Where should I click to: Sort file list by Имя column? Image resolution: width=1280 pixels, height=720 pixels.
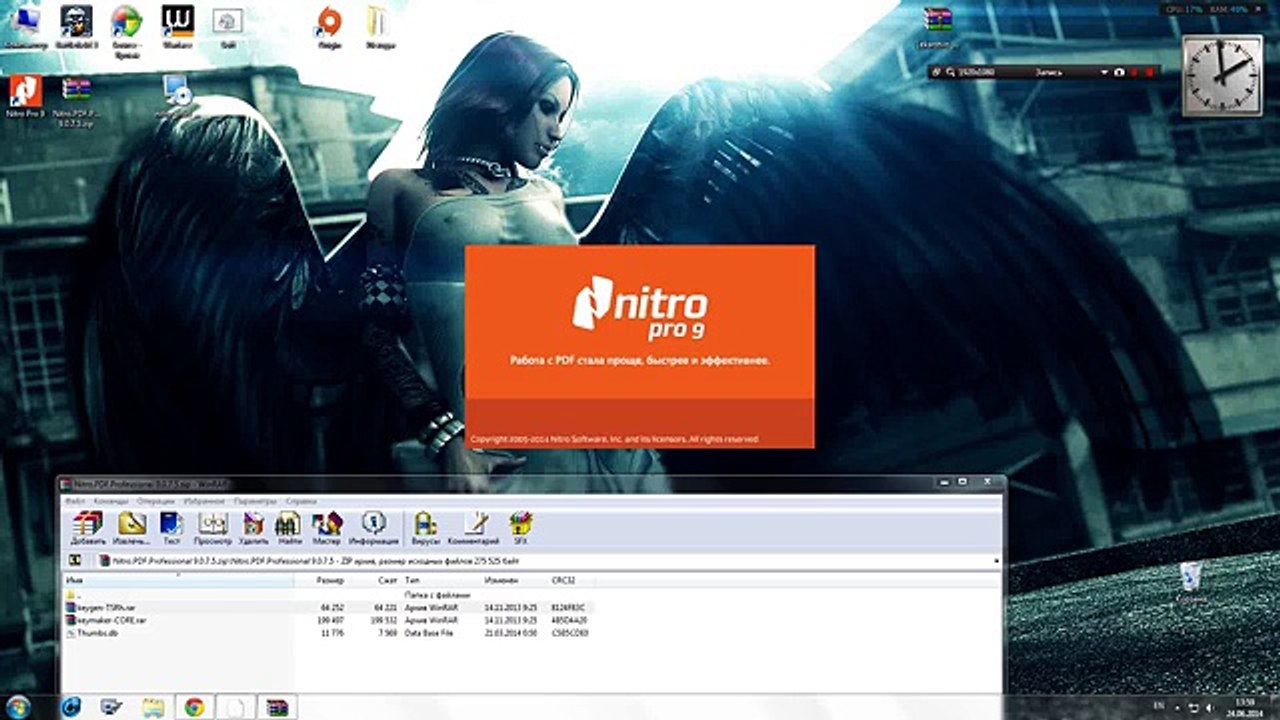tap(178, 580)
